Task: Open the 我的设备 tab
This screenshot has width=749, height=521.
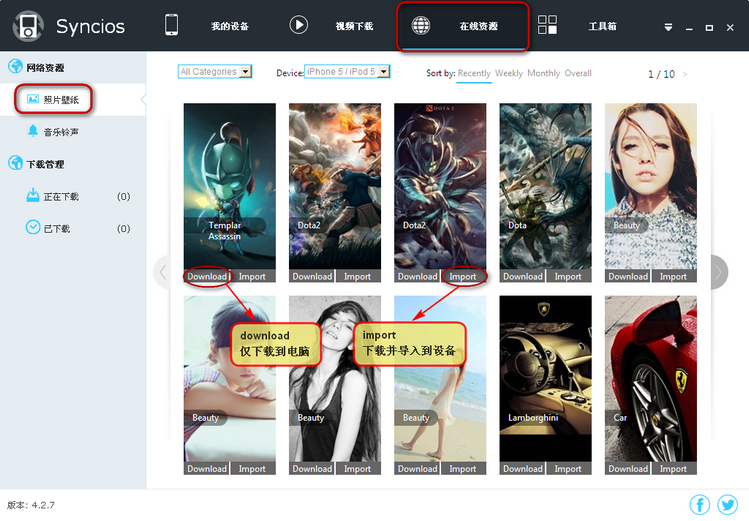Action: (x=230, y=26)
